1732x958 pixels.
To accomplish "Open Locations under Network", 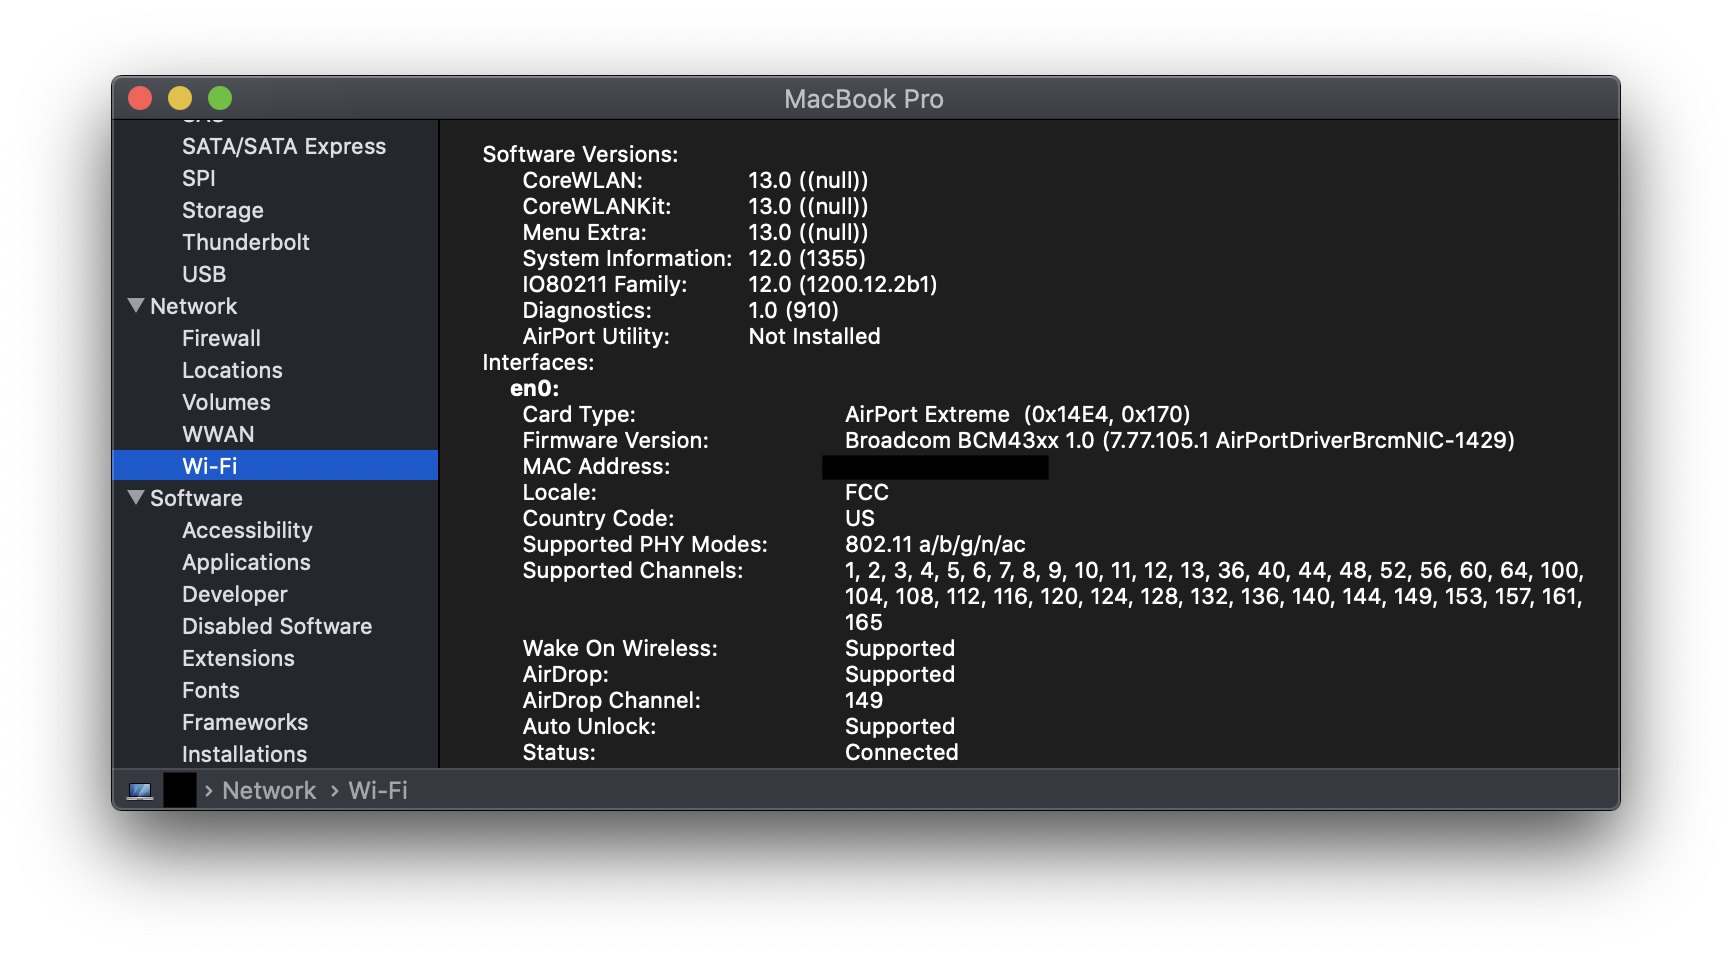I will [x=232, y=370].
